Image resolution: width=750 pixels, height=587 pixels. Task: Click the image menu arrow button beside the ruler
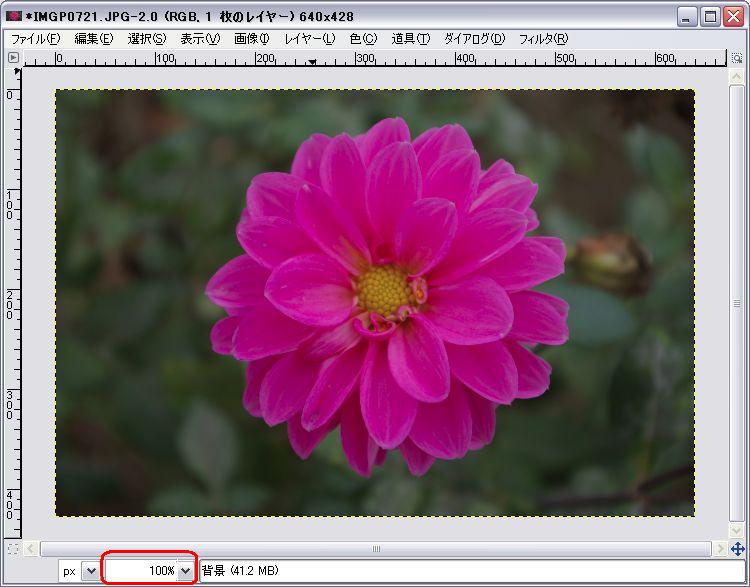point(13,58)
